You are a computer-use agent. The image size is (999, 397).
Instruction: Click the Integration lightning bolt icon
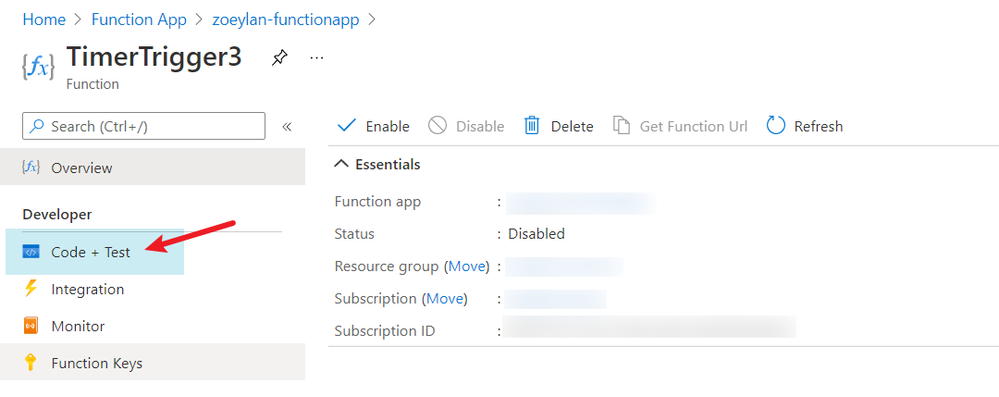tap(31, 289)
